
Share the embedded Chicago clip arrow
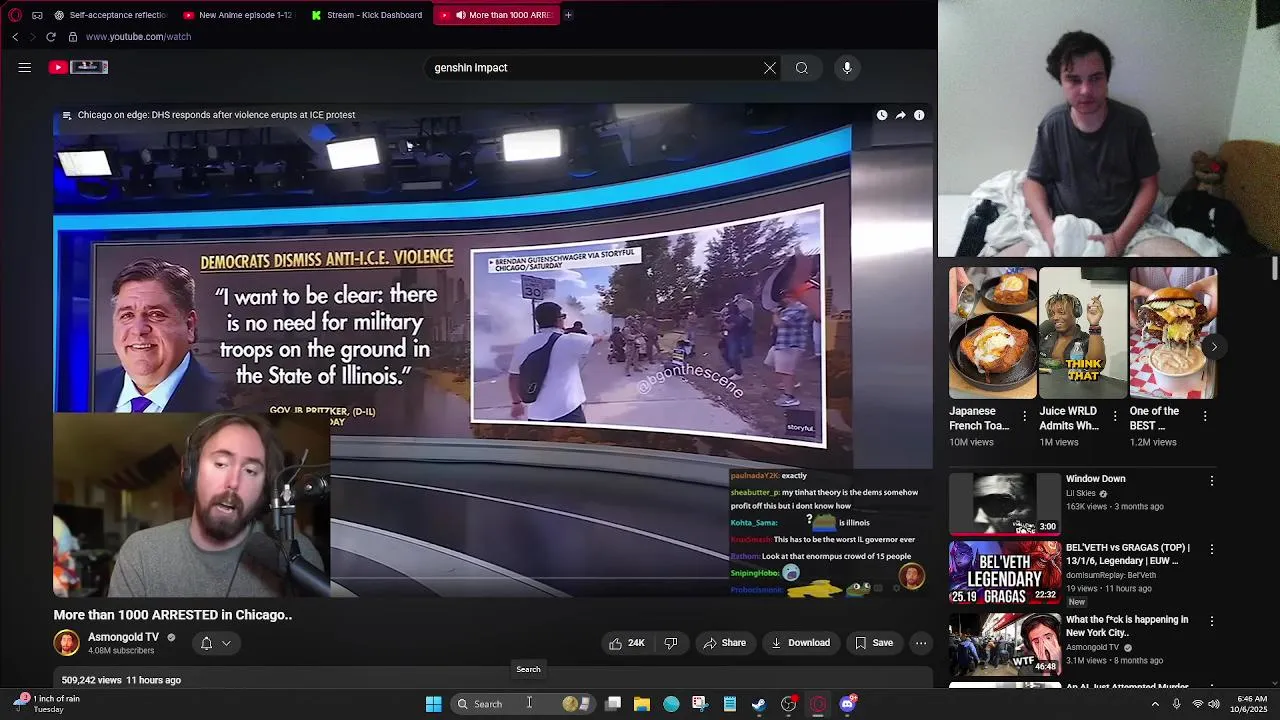[900, 115]
